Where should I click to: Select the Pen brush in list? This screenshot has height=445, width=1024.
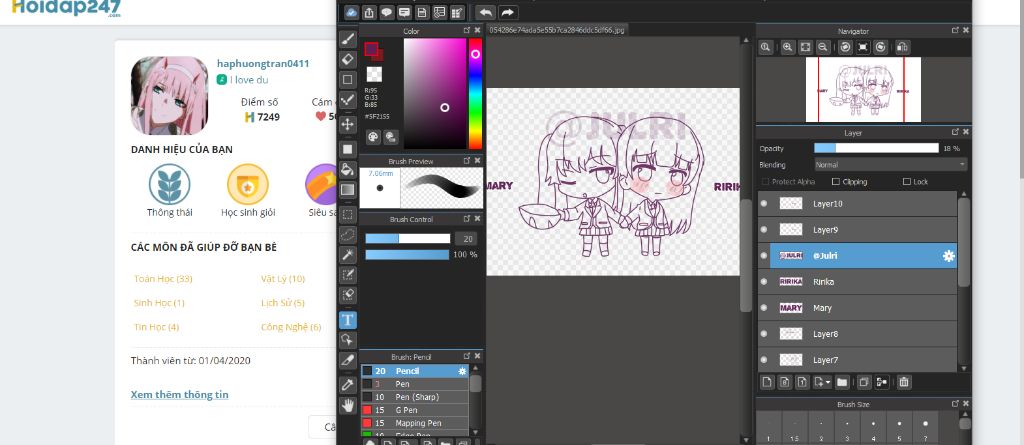(415, 384)
